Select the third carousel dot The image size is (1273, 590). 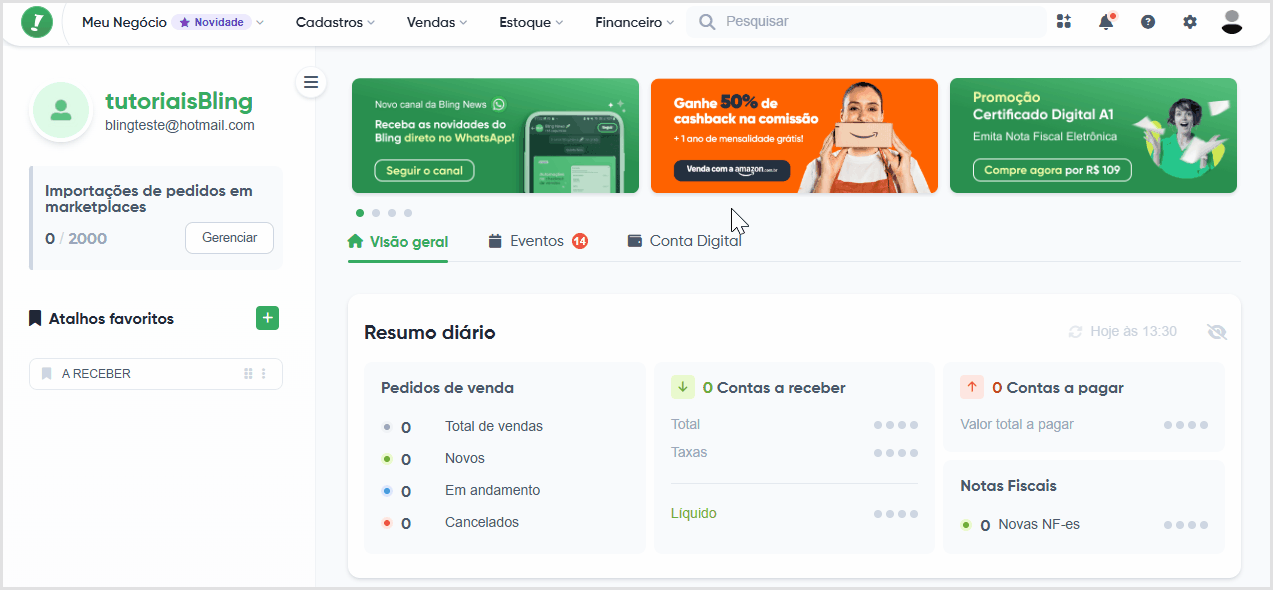392,213
